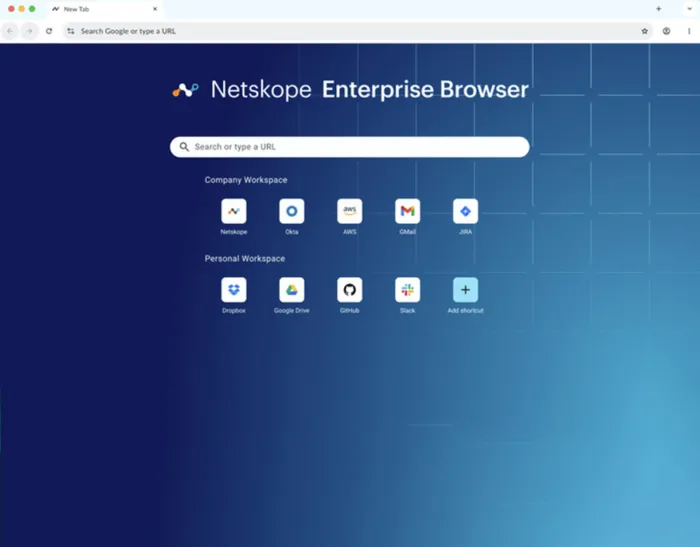
Task: Click the Add shortcut plus tile
Action: (465, 290)
